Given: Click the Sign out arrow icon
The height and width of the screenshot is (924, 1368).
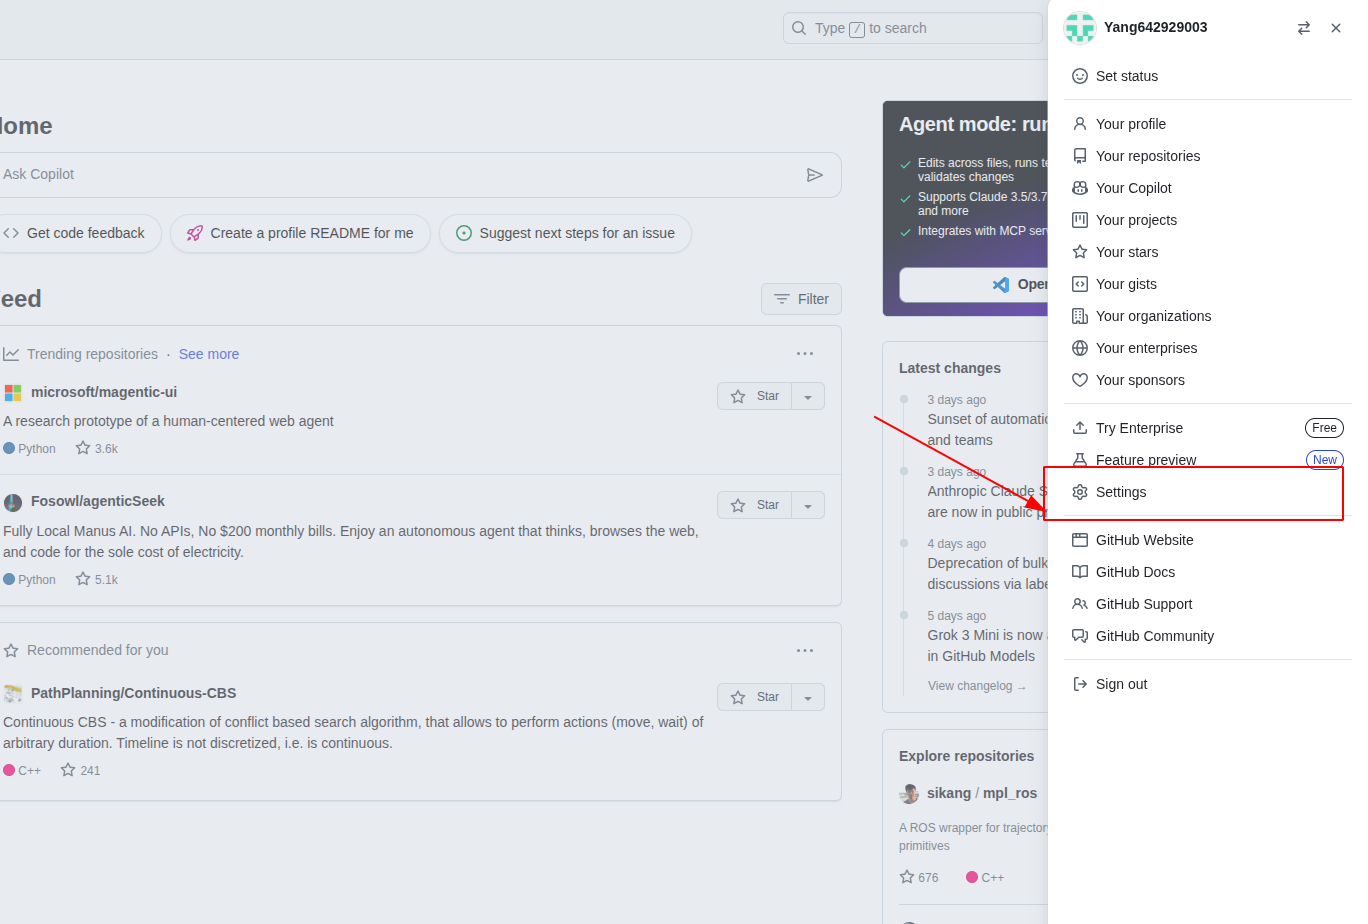Looking at the screenshot, I should pos(1080,684).
